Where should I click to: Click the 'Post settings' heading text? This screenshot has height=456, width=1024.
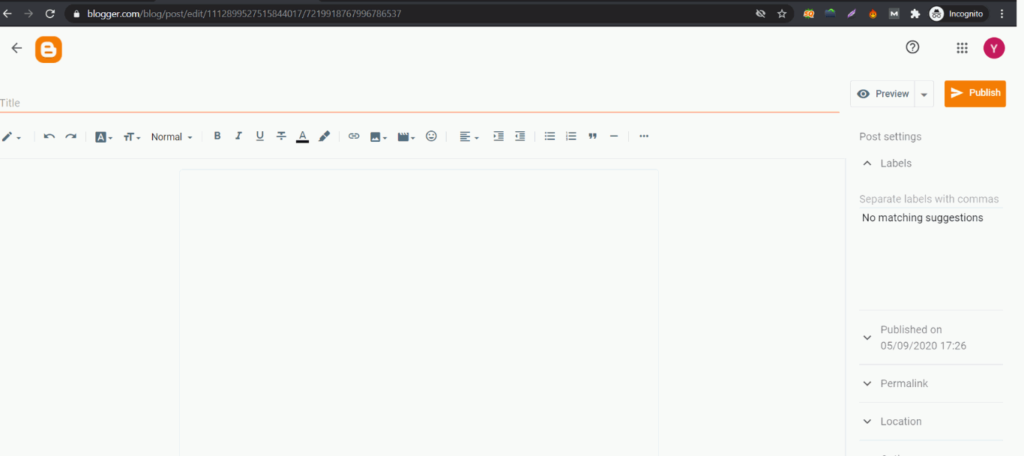[890, 137]
